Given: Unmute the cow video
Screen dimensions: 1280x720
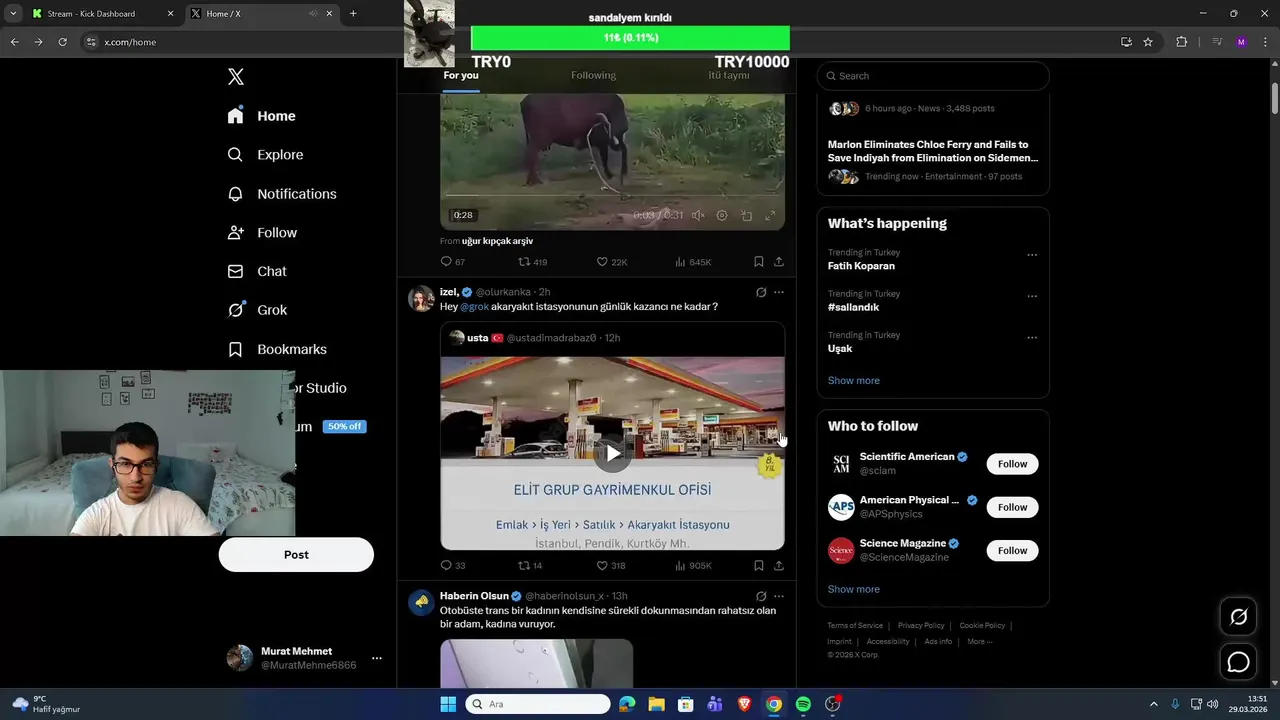Looking at the screenshot, I should click(x=698, y=215).
